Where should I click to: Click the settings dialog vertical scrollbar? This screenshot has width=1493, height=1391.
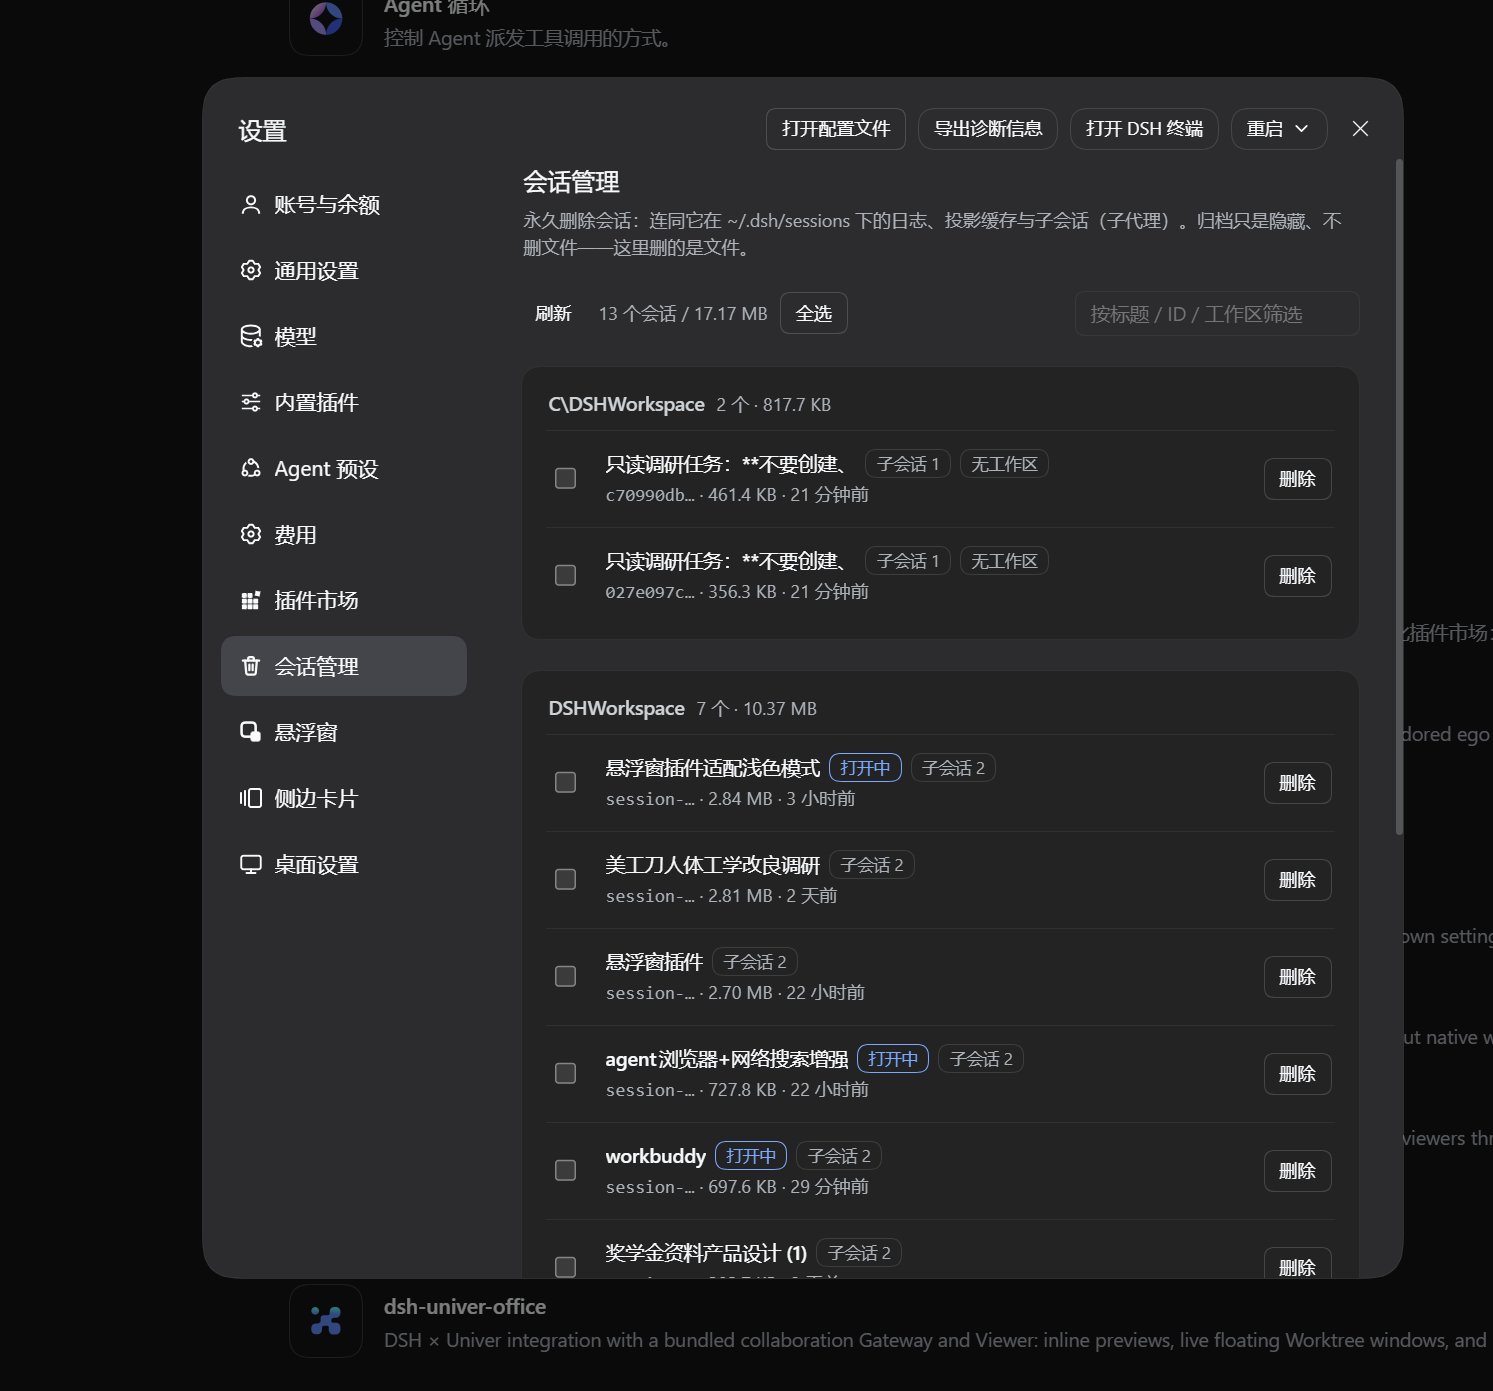click(1399, 497)
